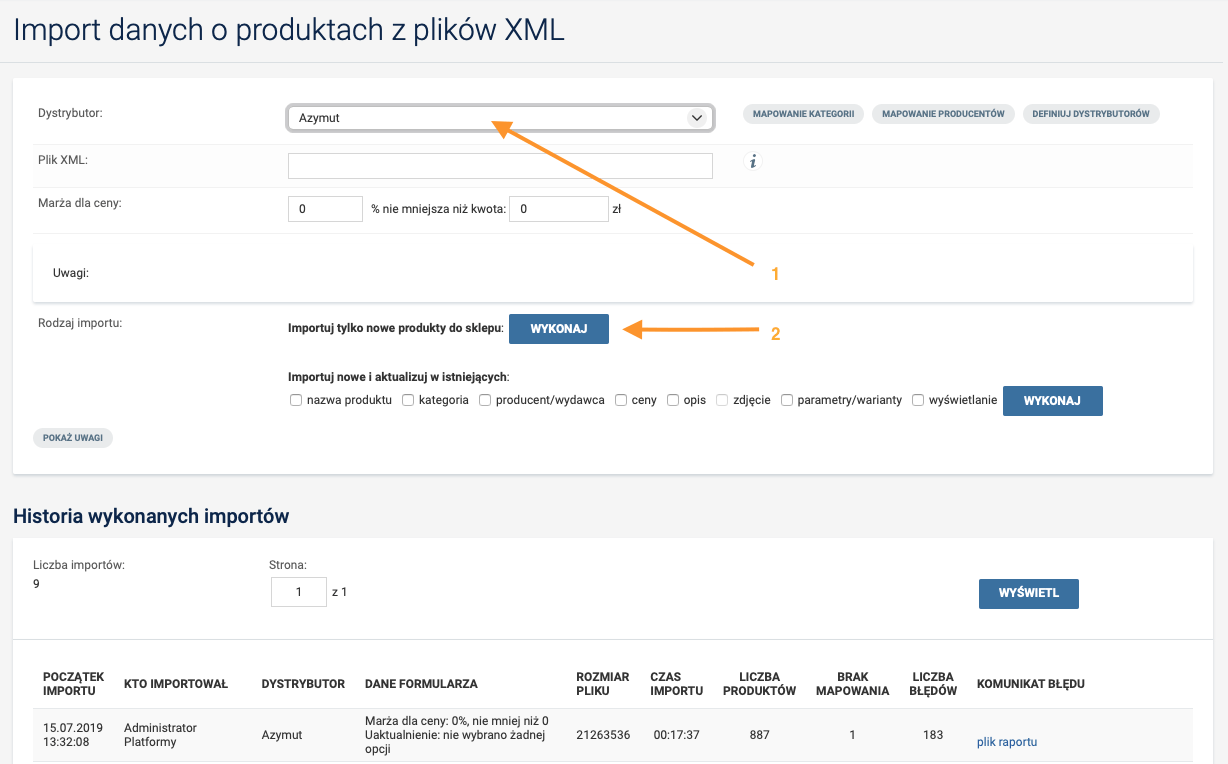Toggle the kategoria checkbox
Viewport: 1228px width, 764px height.
tap(408, 400)
